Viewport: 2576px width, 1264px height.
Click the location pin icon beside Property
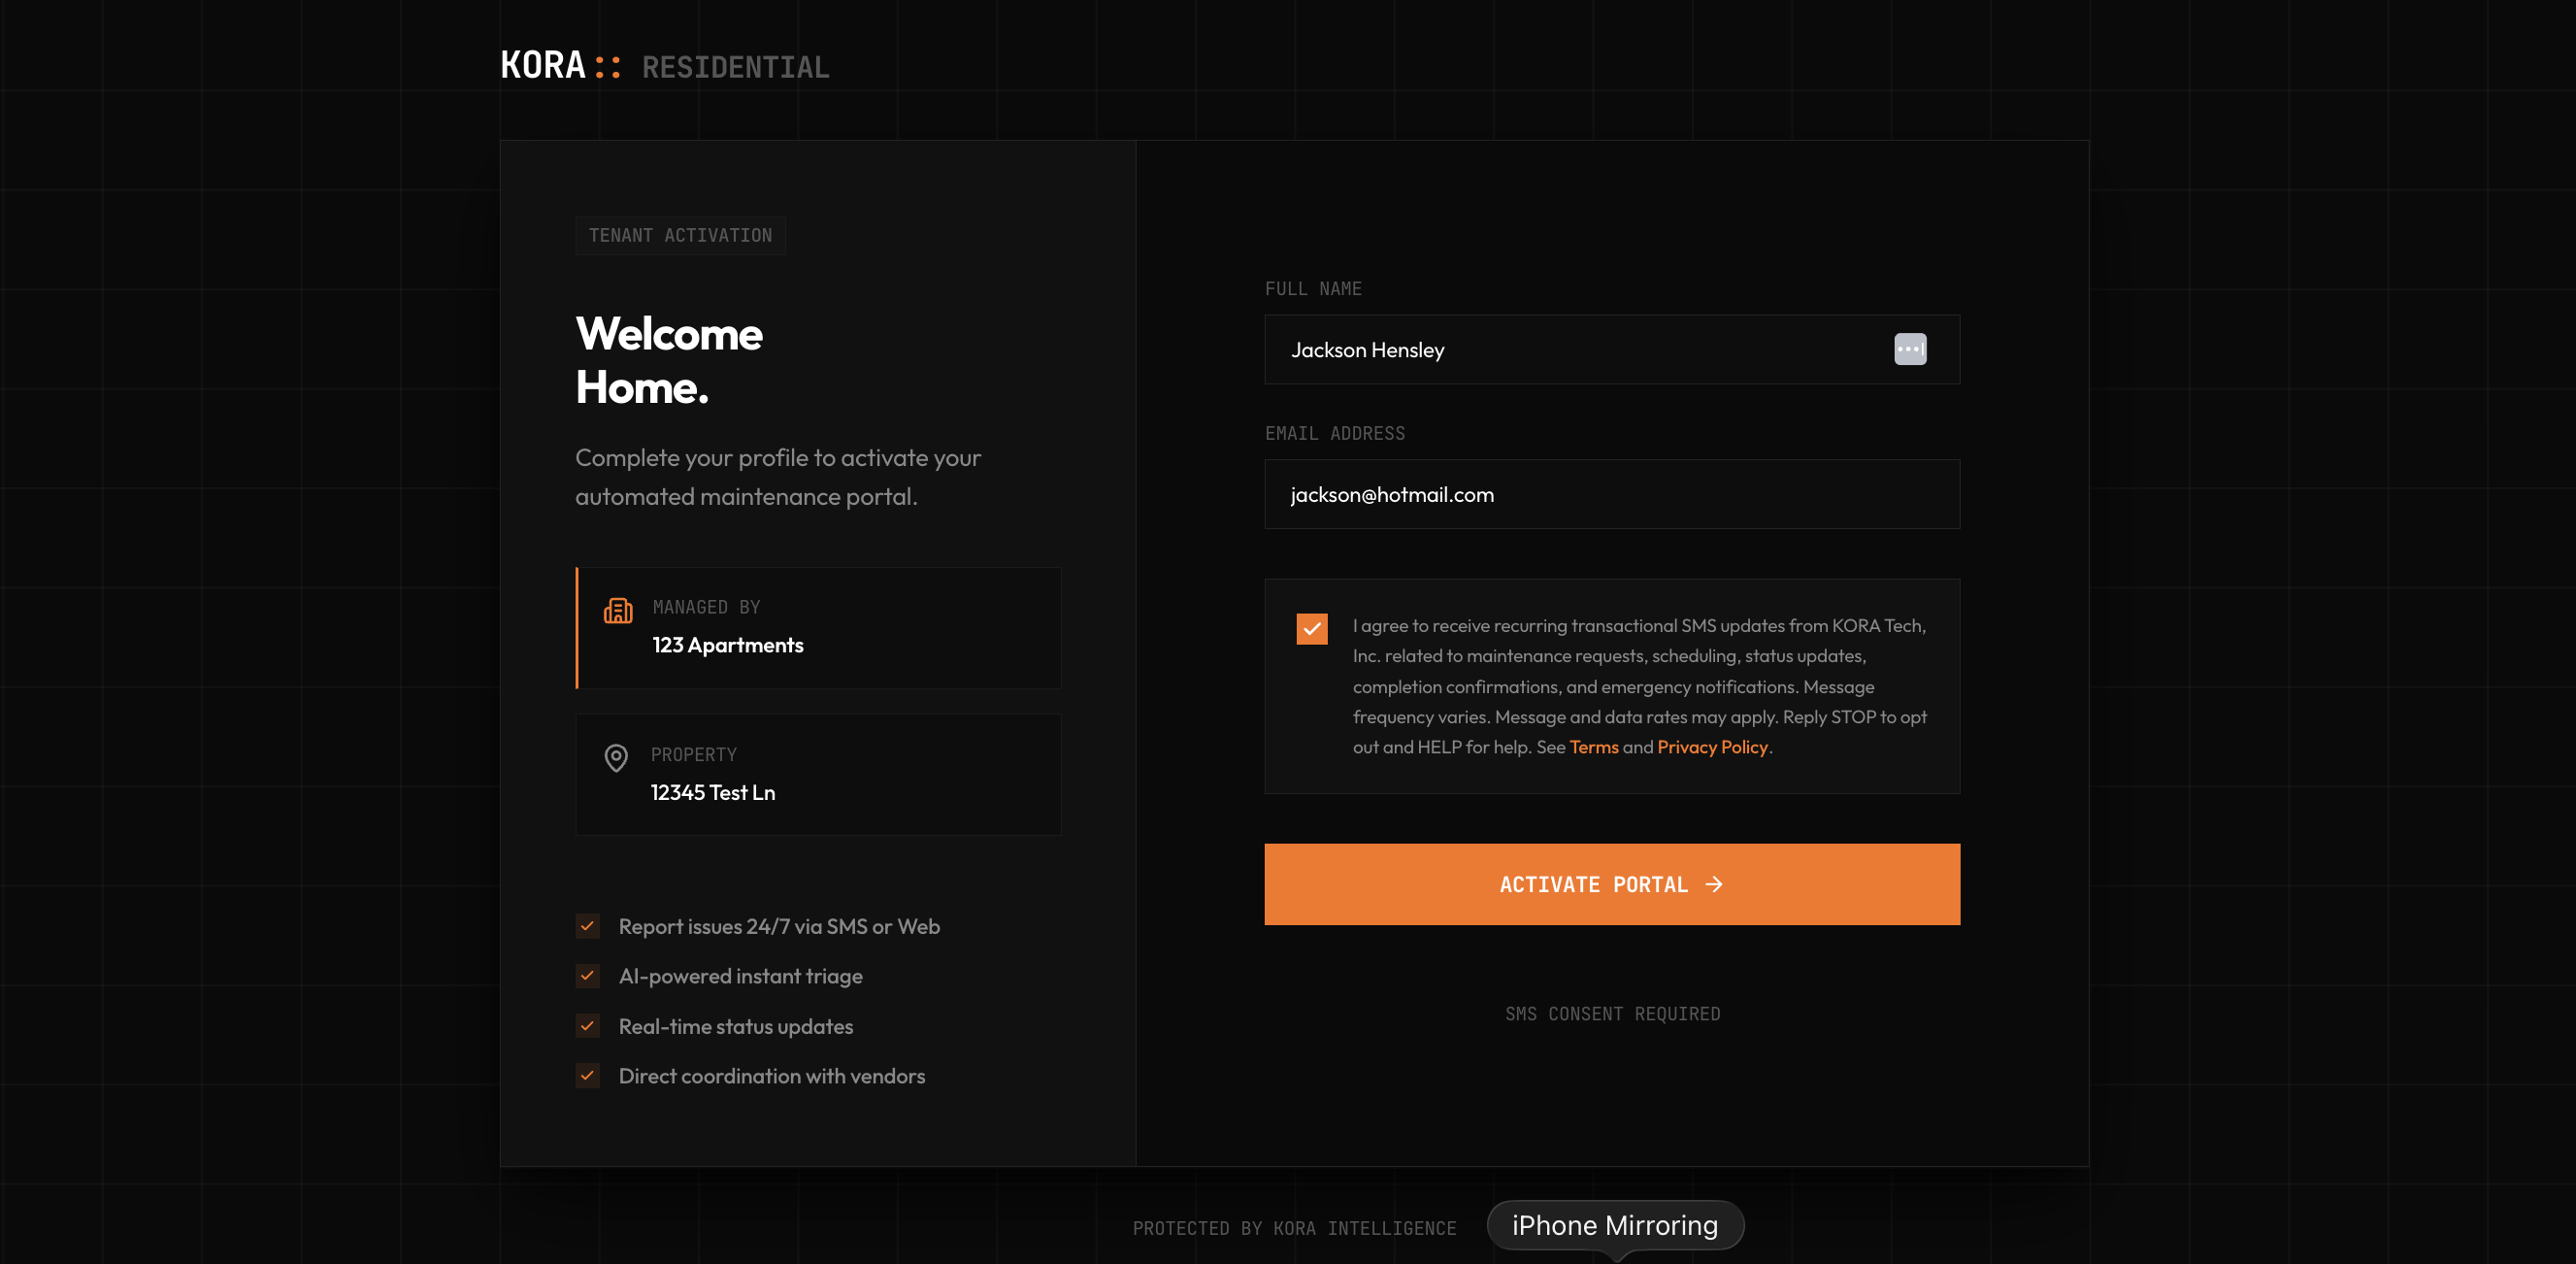[x=616, y=758]
